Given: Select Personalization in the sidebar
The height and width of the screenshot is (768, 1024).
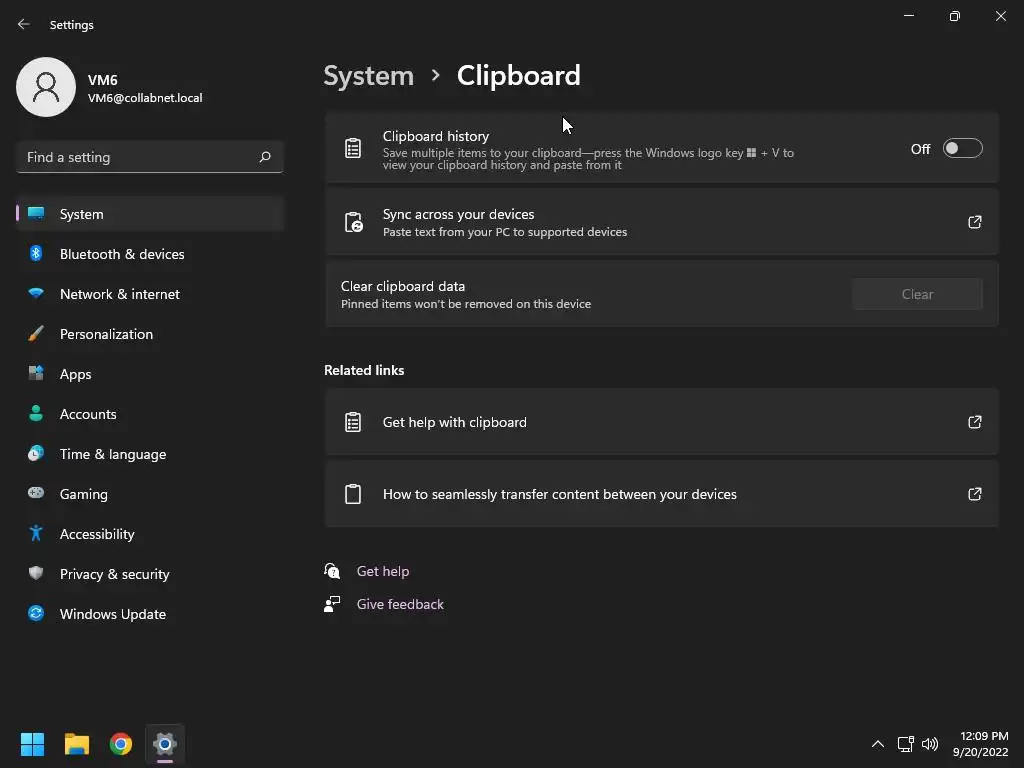Looking at the screenshot, I should [x=106, y=334].
